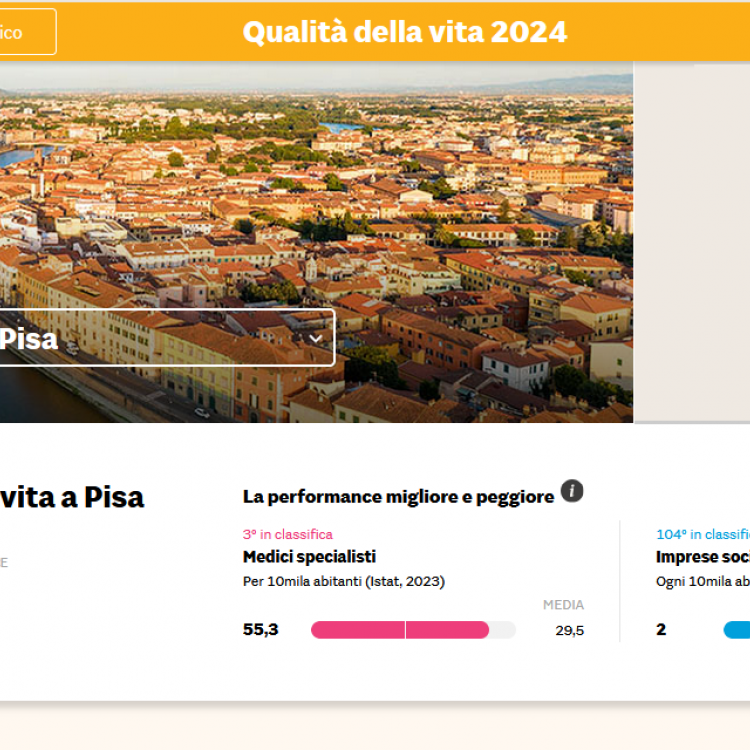Click the MEDIA label above average
The height and width of the screenshot is (750, 750).
[x=563, y=605]
